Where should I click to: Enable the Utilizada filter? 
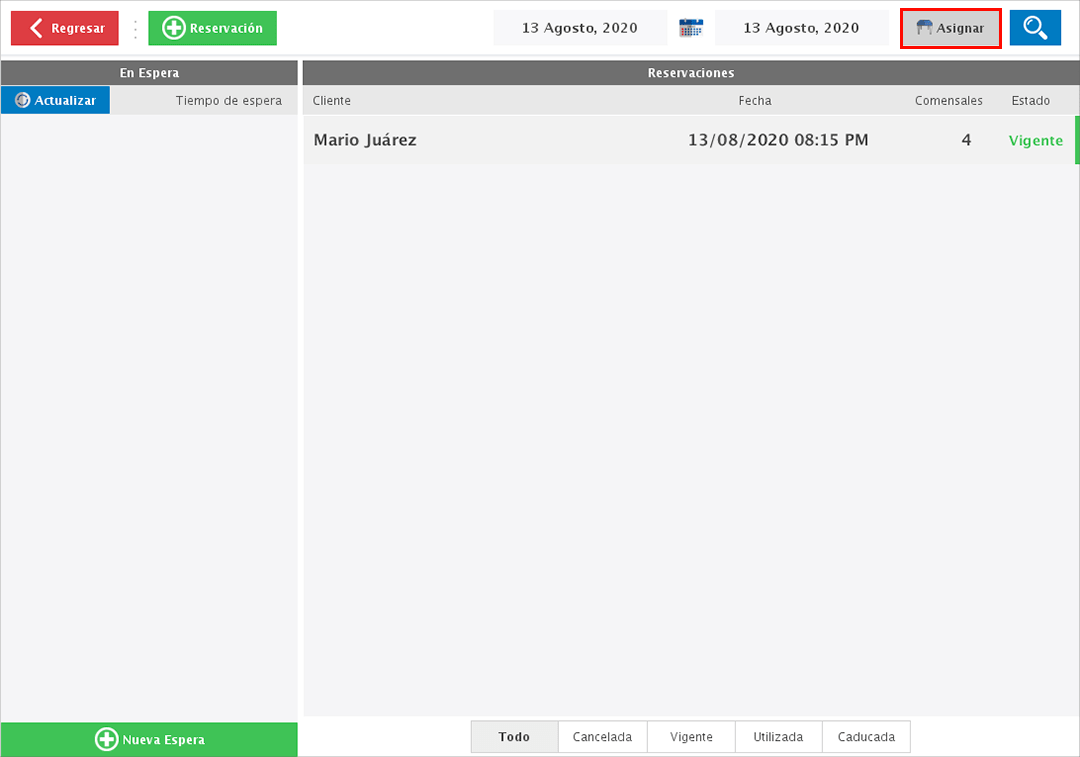(x=778, y=736)
